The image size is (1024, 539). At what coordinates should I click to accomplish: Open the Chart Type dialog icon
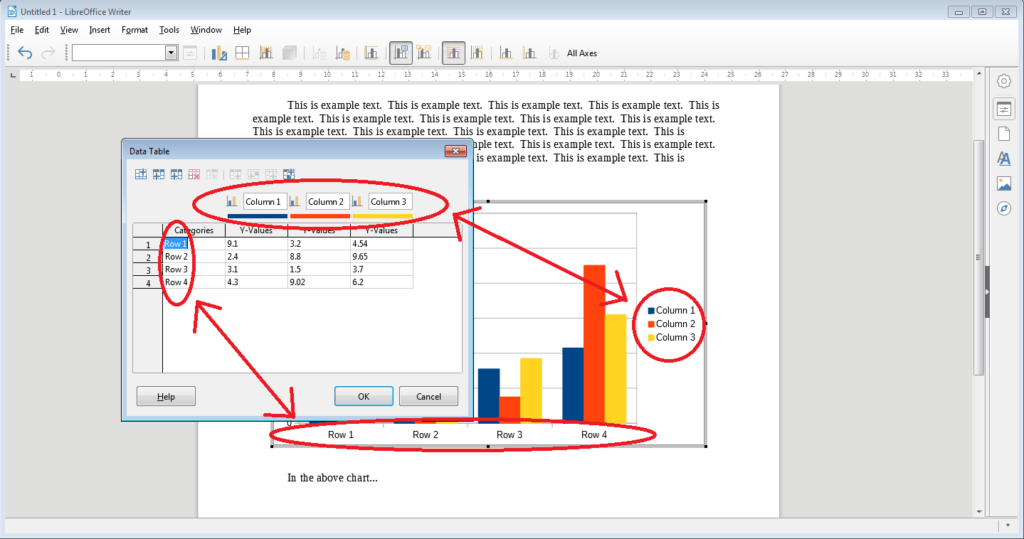[x=219, y=53]
